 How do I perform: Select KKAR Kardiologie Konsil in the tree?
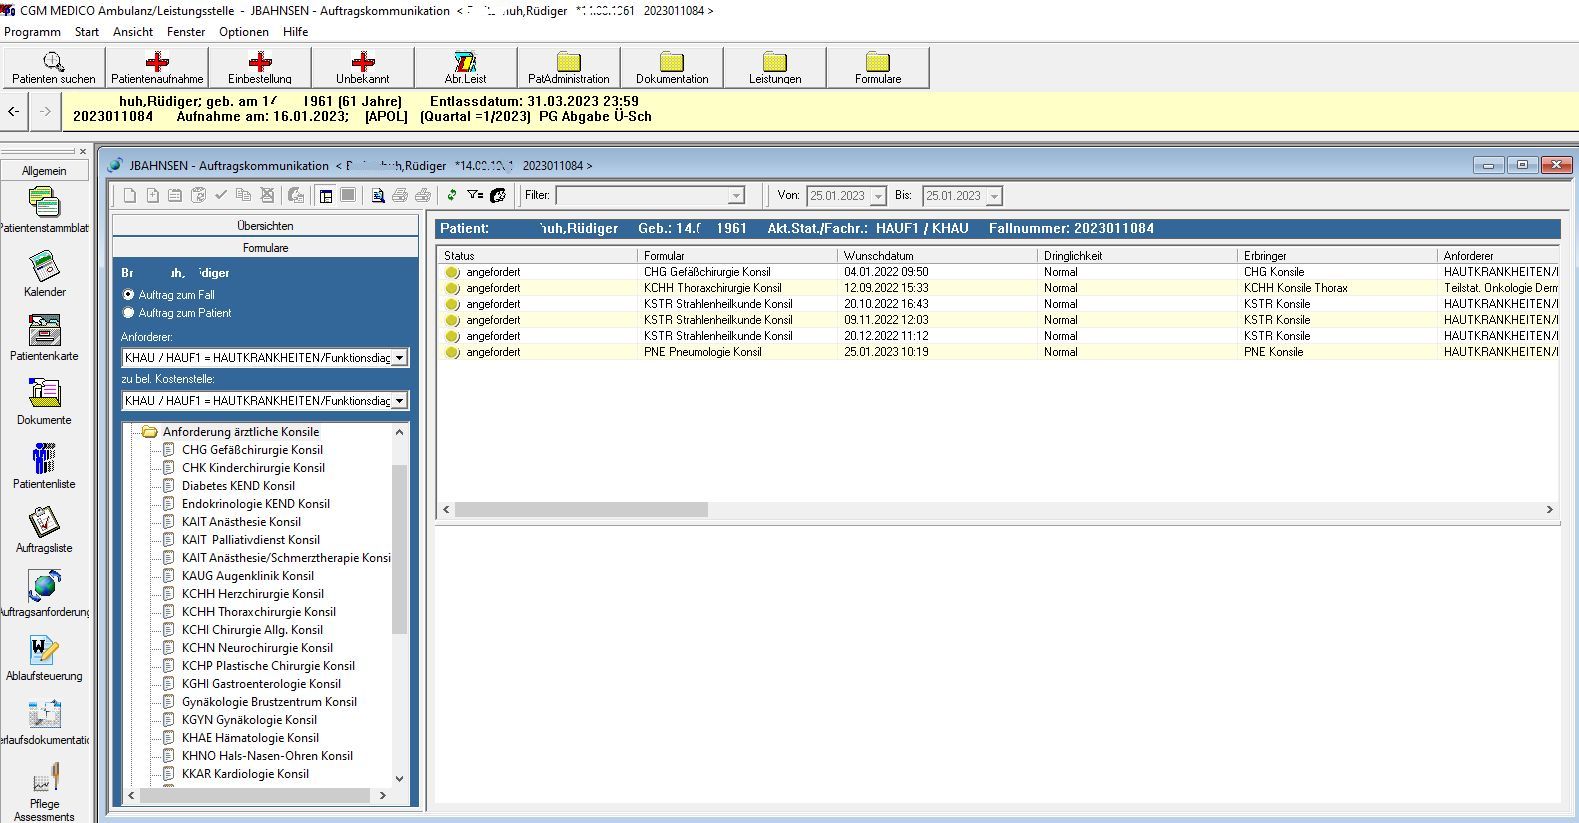(x=245, y=774)
